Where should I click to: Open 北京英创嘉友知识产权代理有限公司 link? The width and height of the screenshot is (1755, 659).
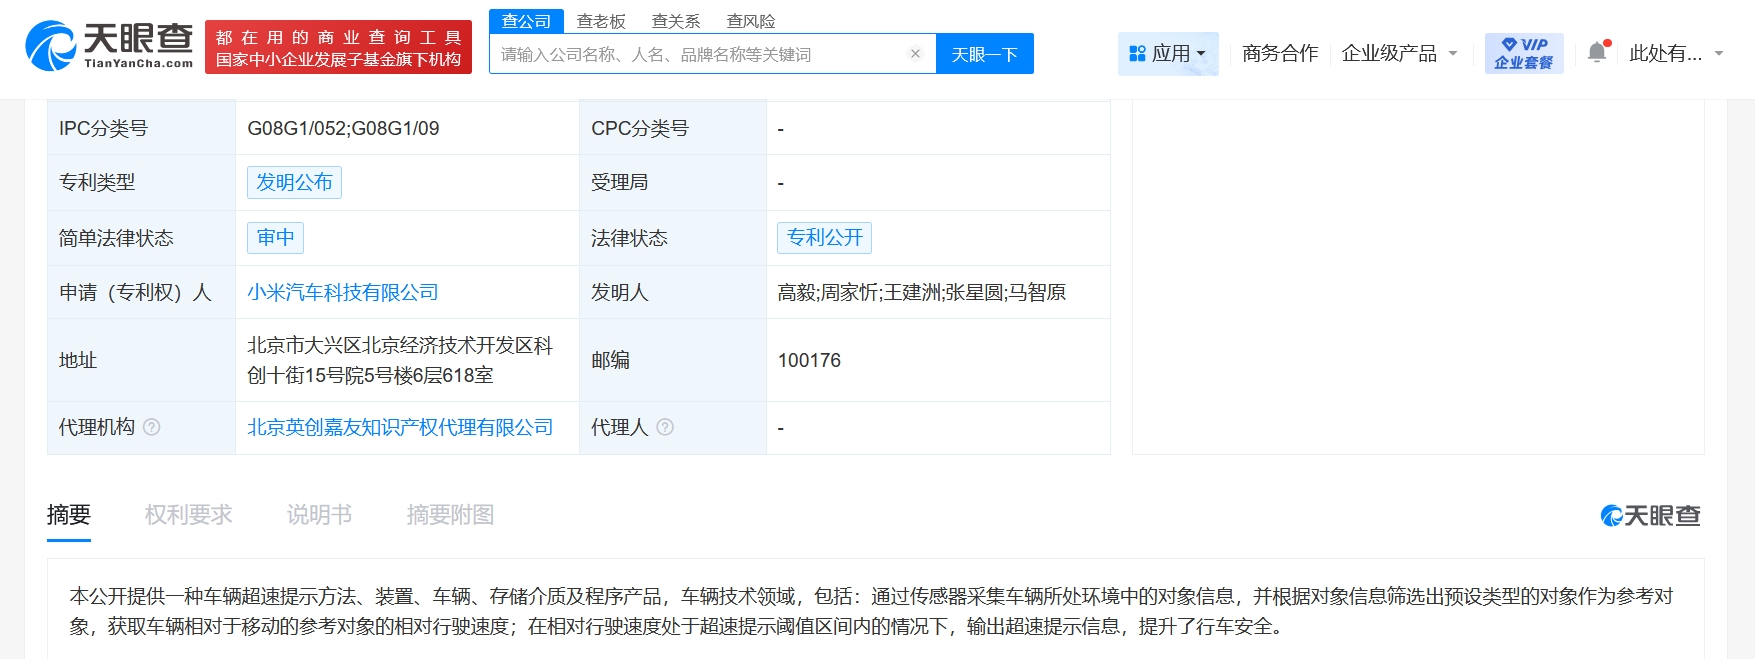[400, 427]
